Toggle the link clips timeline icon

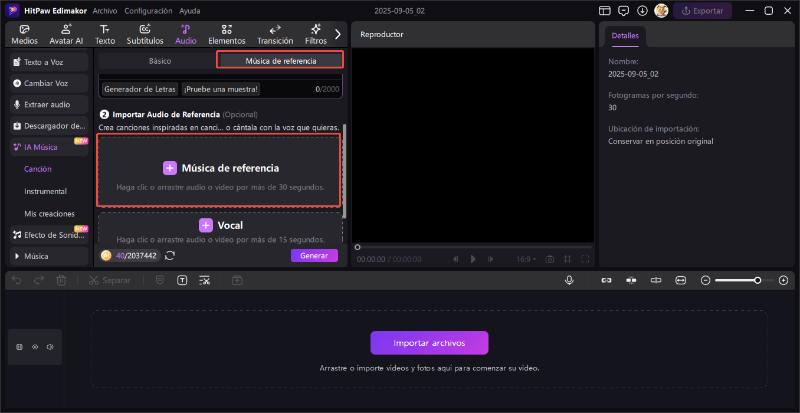coord(606,280)
